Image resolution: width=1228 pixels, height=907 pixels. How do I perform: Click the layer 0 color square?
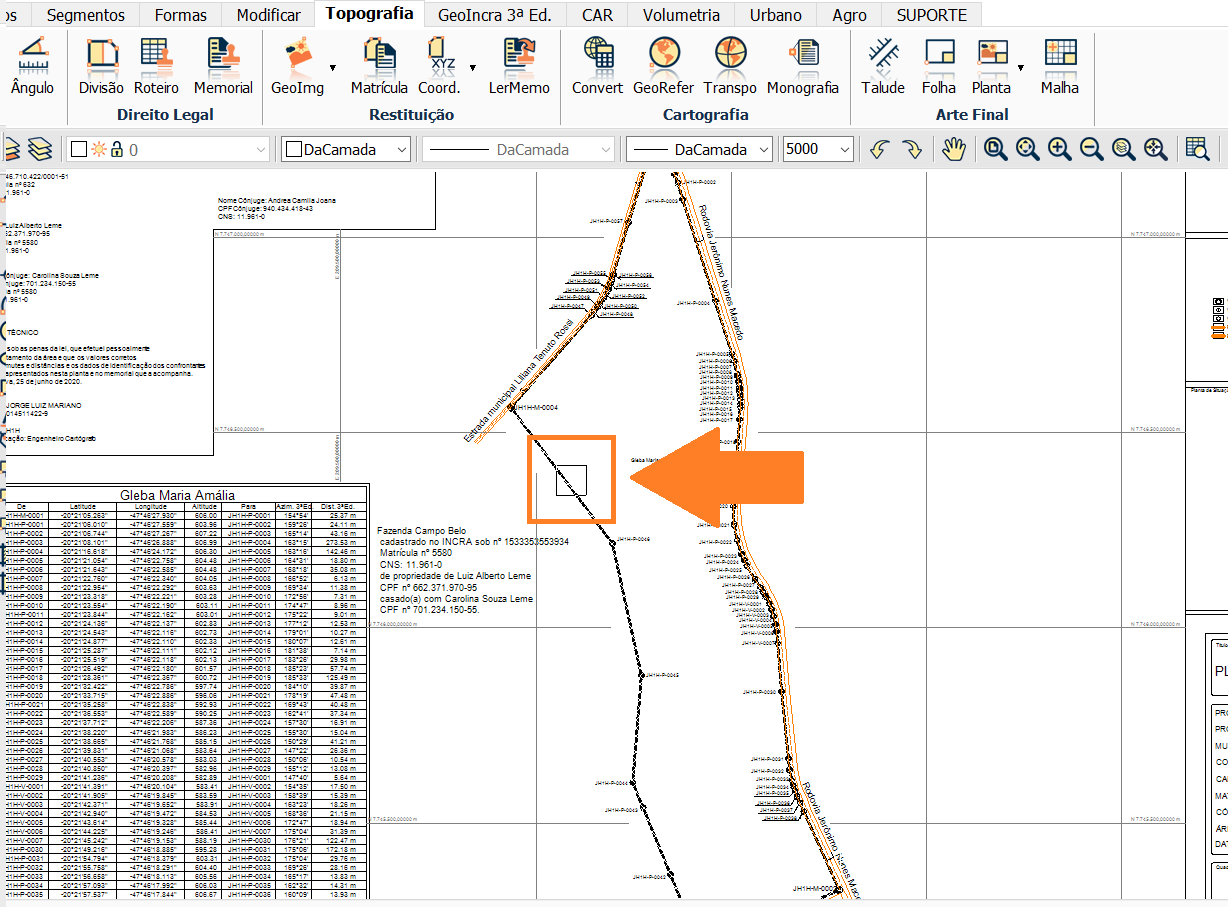(79, 150)
